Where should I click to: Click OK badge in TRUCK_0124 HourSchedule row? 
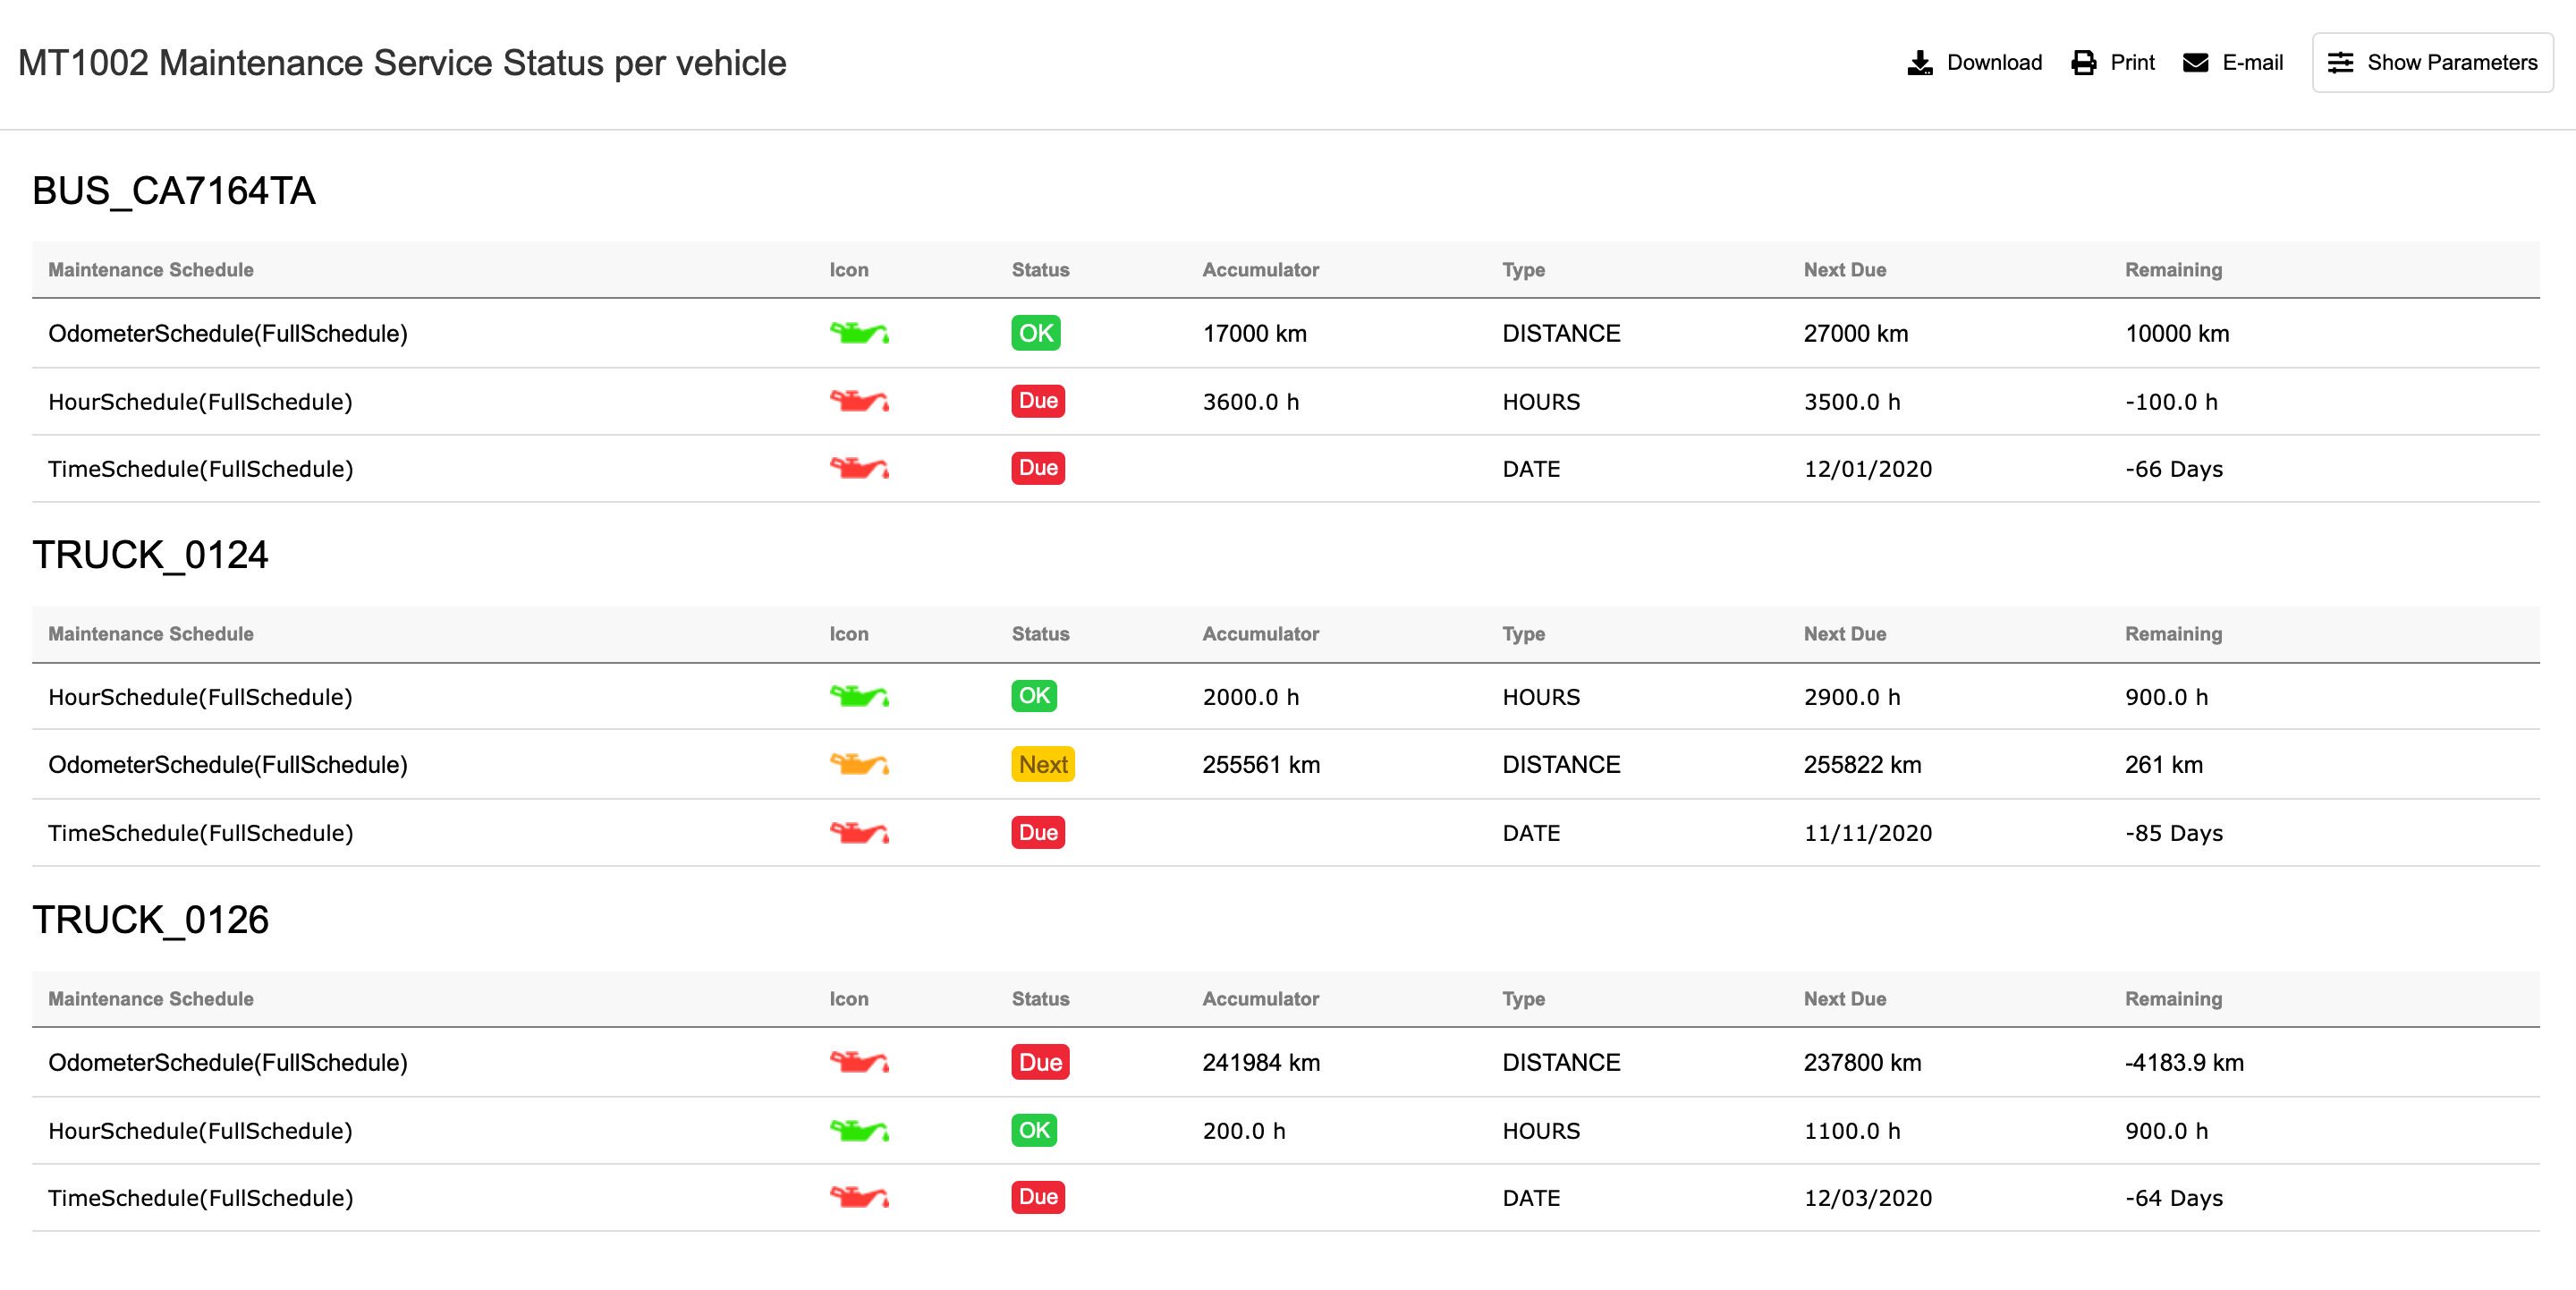coord(1034,696)
